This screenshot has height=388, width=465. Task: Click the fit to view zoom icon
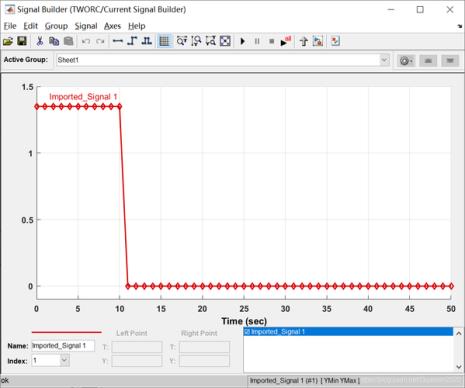226,41
